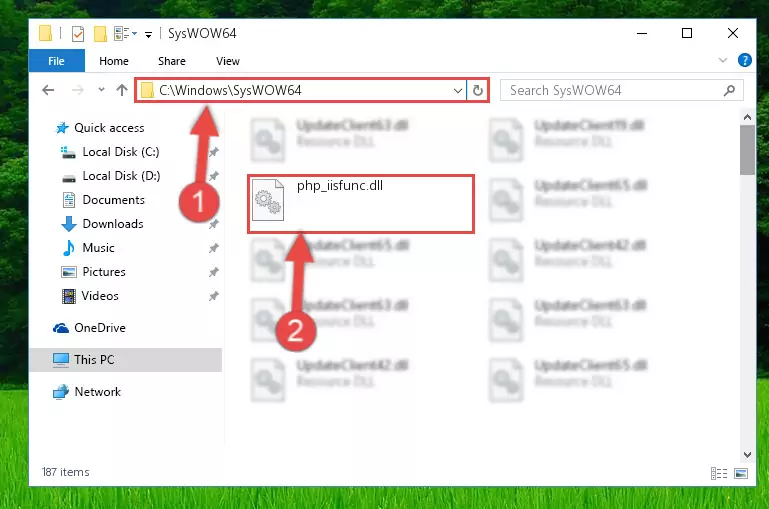Click the star icon beside Quick access

click(62, 128)
